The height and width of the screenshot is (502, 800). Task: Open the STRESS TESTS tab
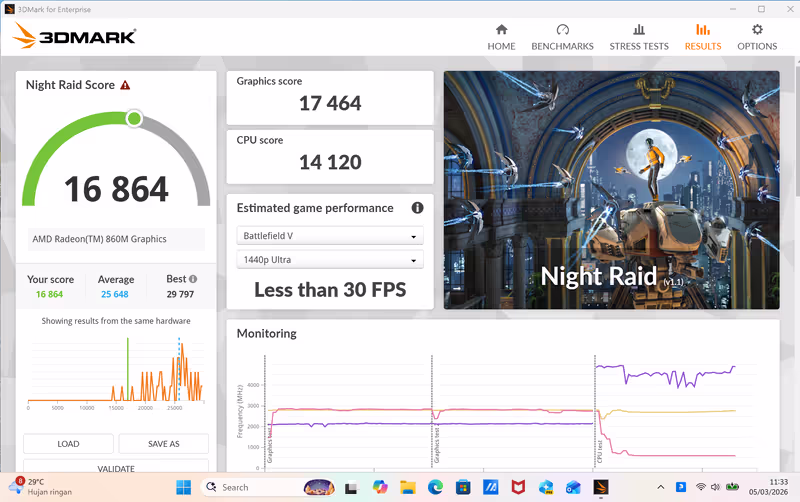[x=639, y=38]
